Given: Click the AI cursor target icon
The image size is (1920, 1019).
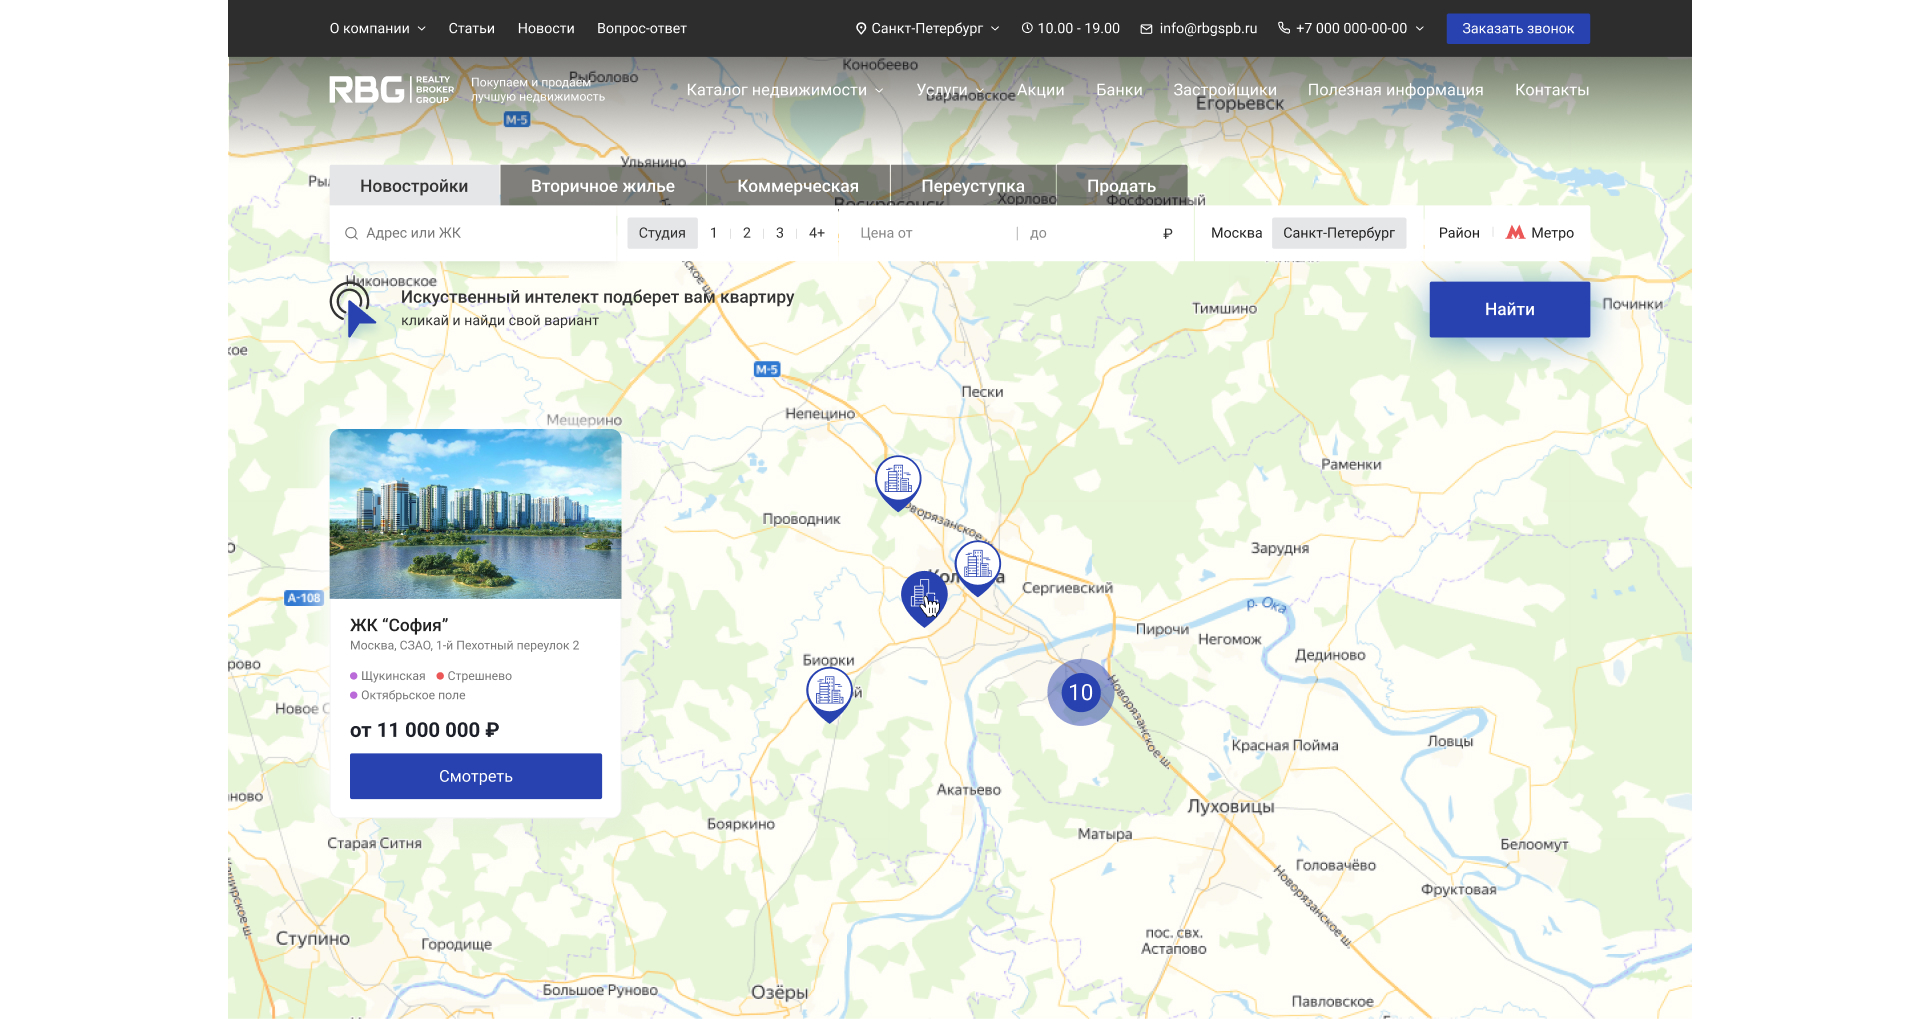Looking at the screenshot, I should pos(352,308).
